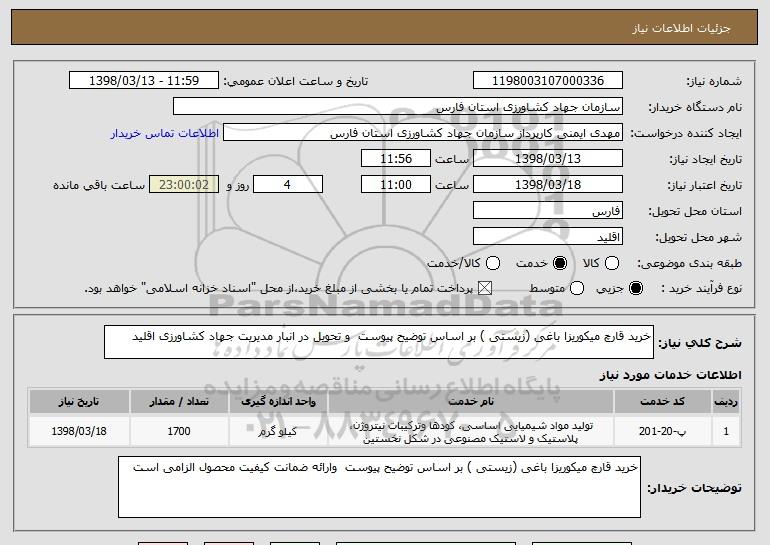Click row number 1 cell

pos(726,431)
